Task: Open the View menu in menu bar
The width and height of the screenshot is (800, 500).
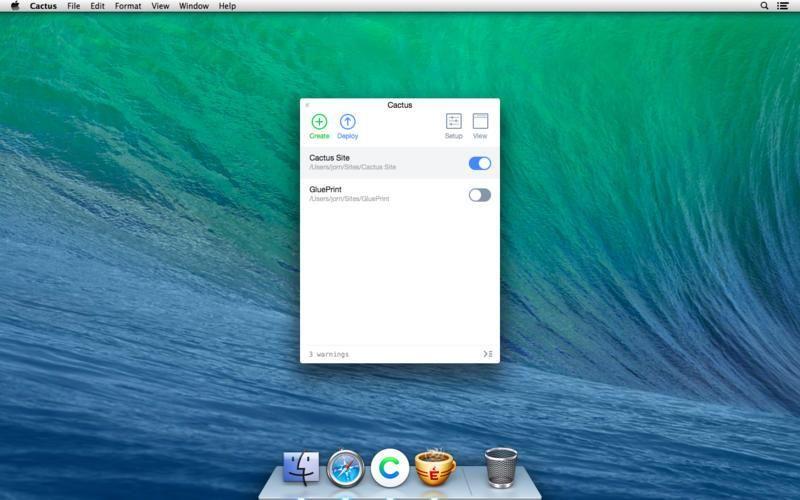Action: click(x=160, y=6)
